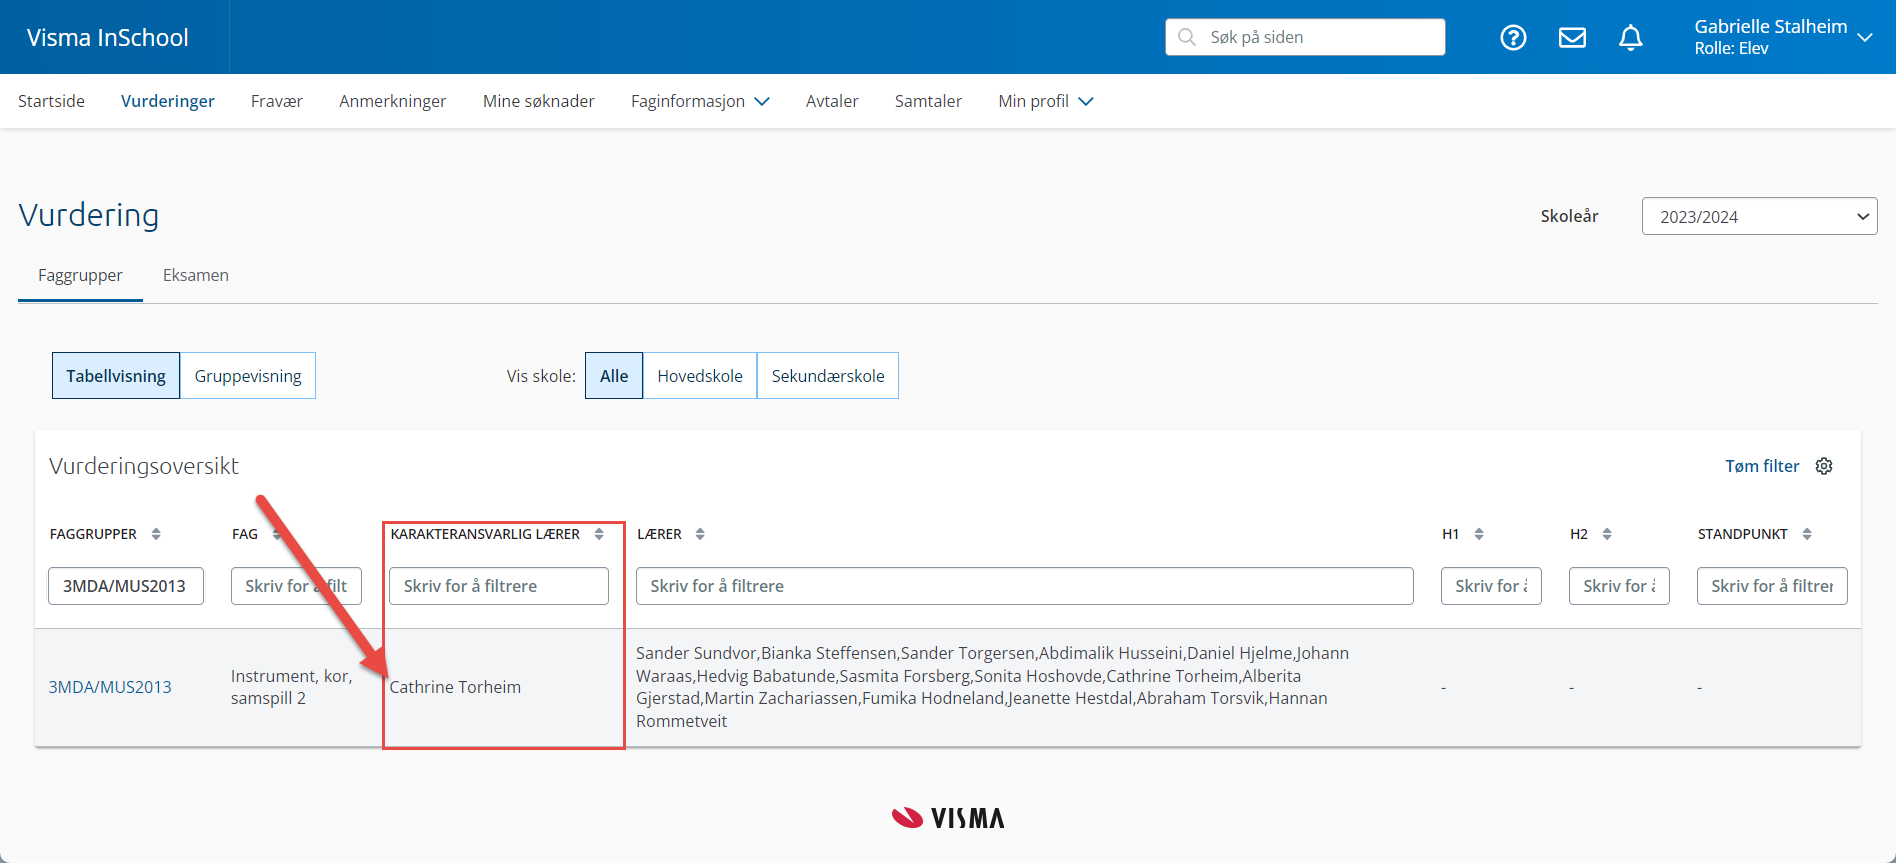This screenshot has height=863, width=1896.
Task: Open the messages envelope icon
Action: (x=1572, y=38)
